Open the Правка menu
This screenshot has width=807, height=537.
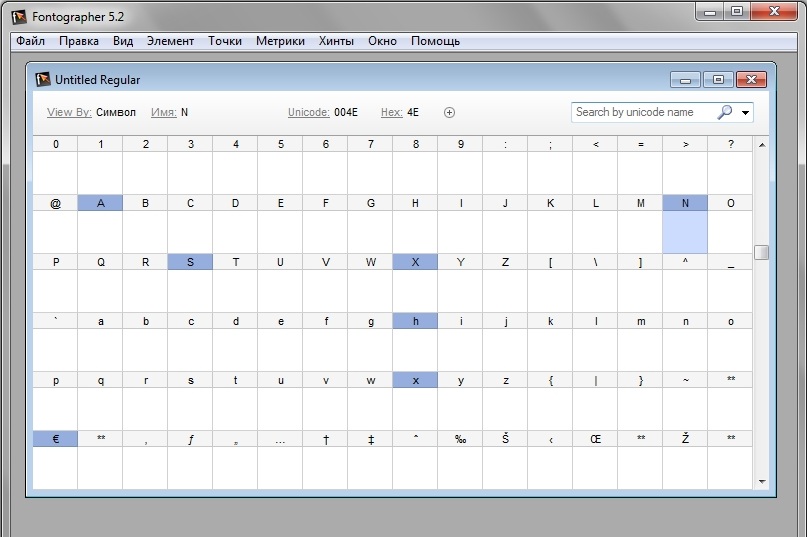pyautogui.click(x=79, y=41)
